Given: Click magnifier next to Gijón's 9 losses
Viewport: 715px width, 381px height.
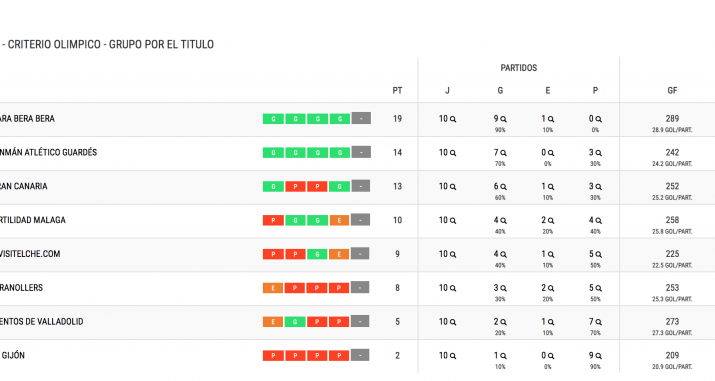Looking at the screenshot, I should (x=599, y=356).
